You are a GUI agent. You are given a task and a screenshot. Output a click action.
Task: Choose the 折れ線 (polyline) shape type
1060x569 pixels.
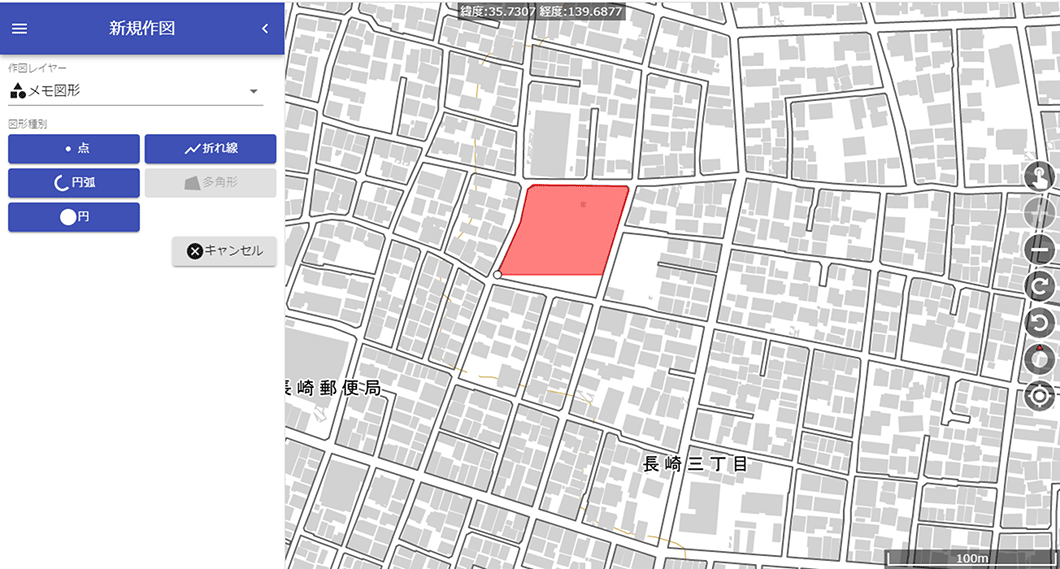[x=210, y=149]
